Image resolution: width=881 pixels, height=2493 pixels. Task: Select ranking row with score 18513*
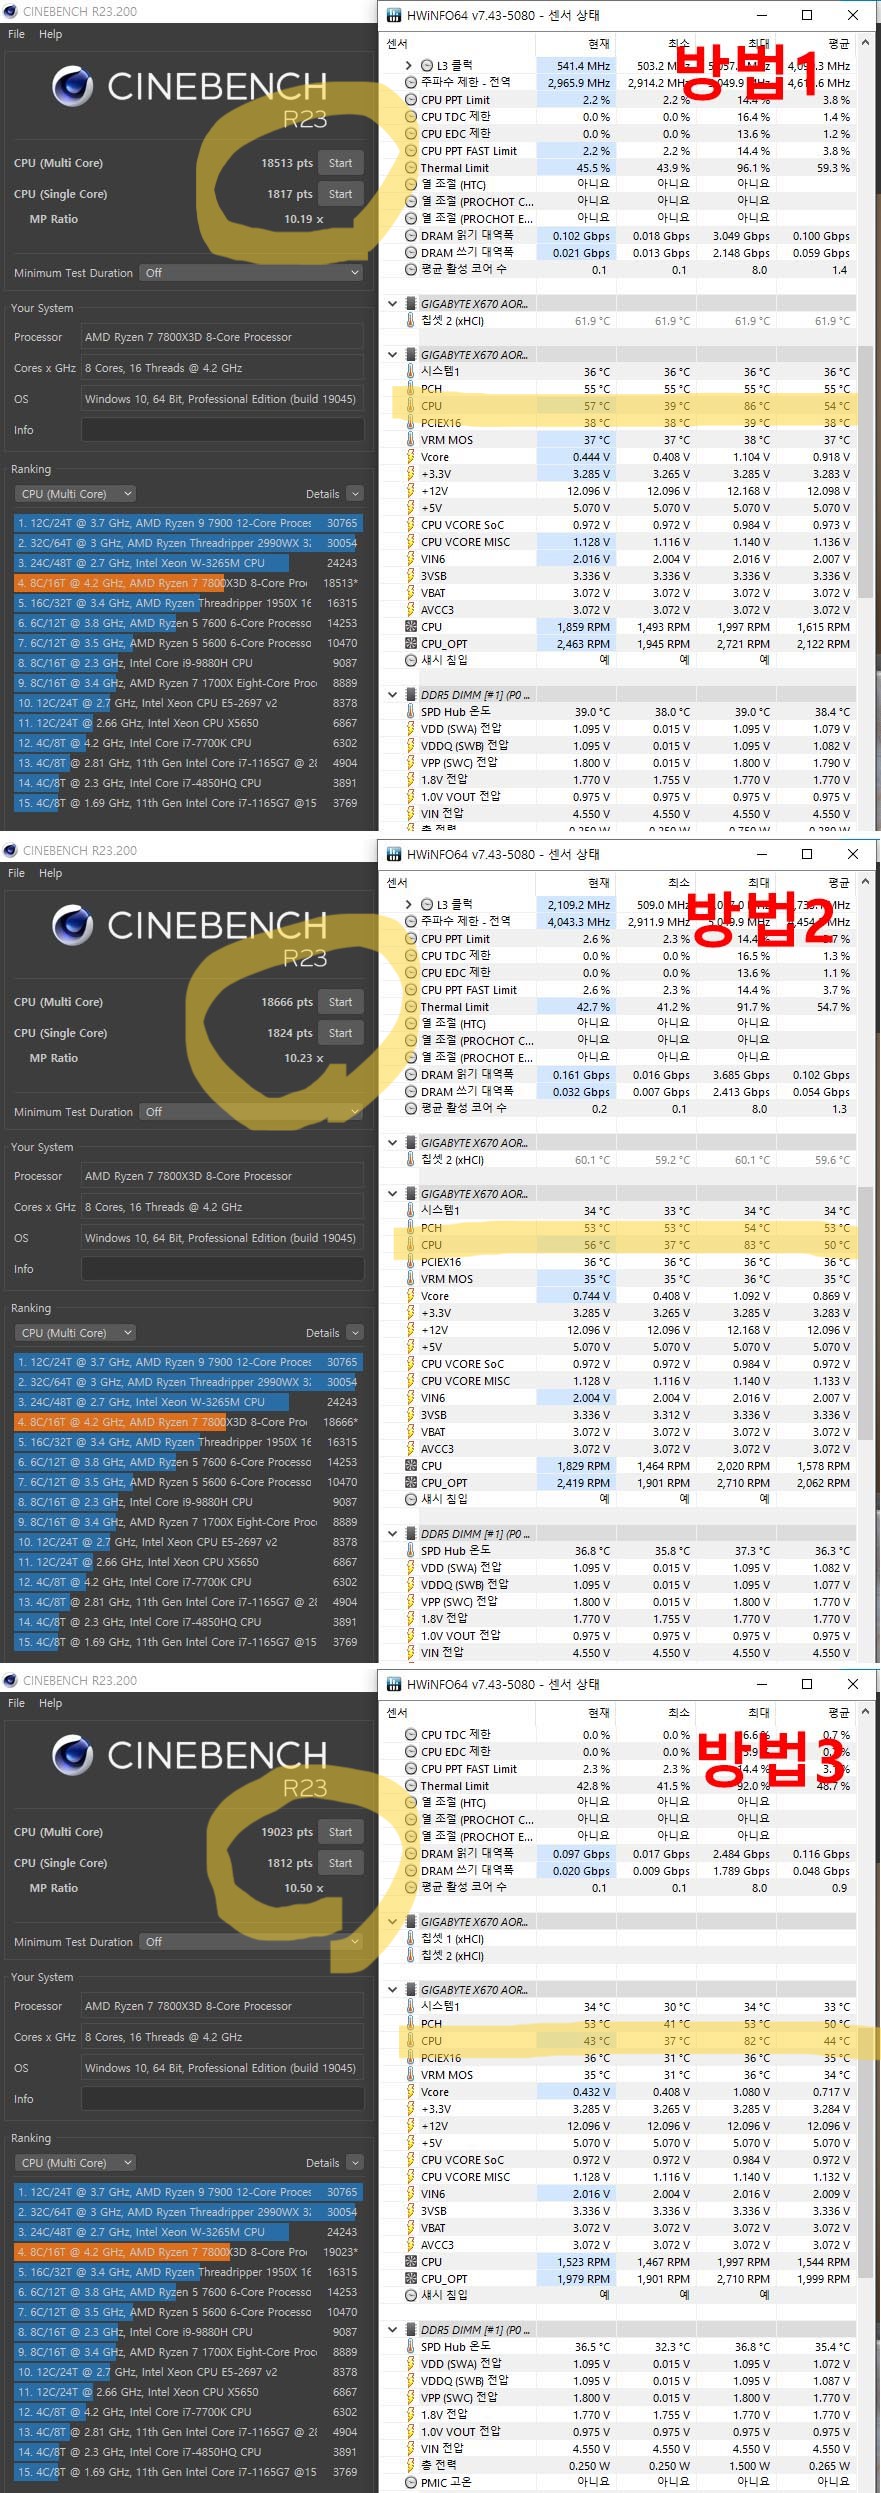188,583
